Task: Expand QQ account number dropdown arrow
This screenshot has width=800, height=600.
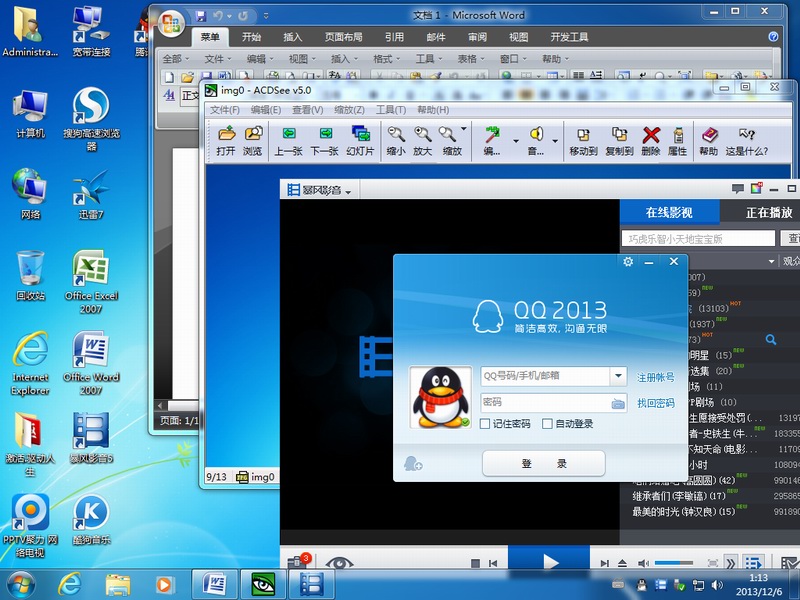Action: coord(618,376)
